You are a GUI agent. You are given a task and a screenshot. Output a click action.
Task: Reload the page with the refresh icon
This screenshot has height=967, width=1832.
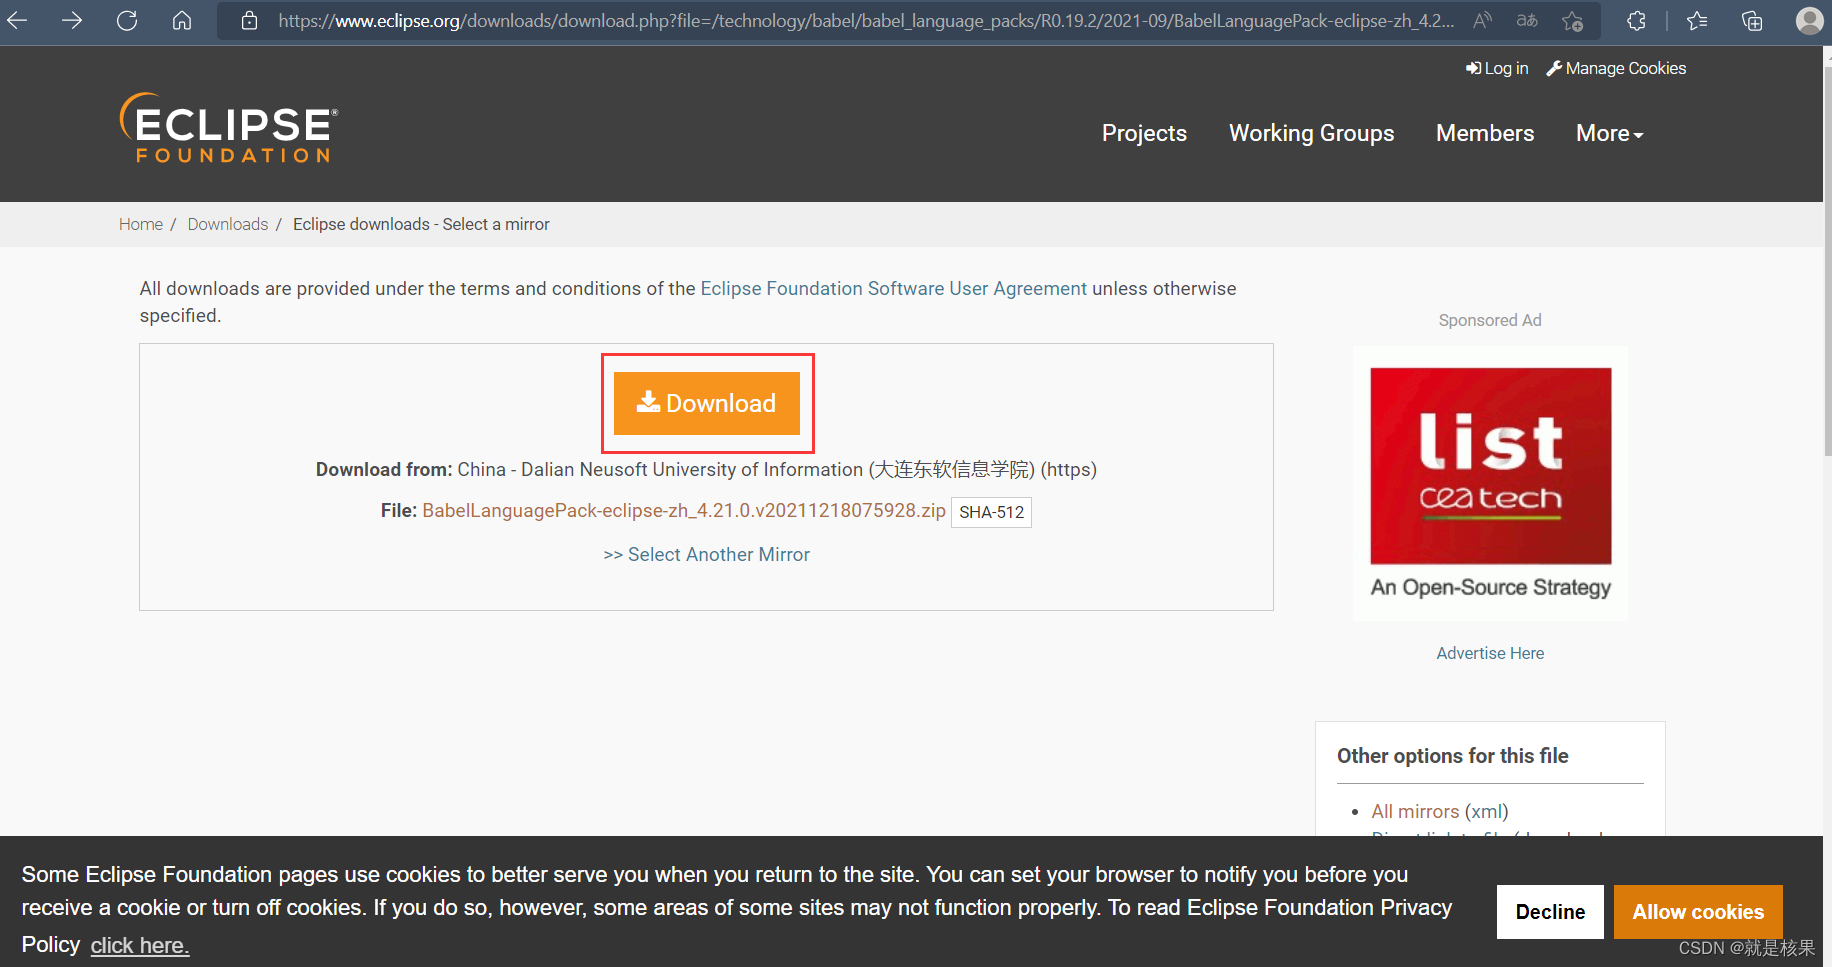tap(127, 20)
